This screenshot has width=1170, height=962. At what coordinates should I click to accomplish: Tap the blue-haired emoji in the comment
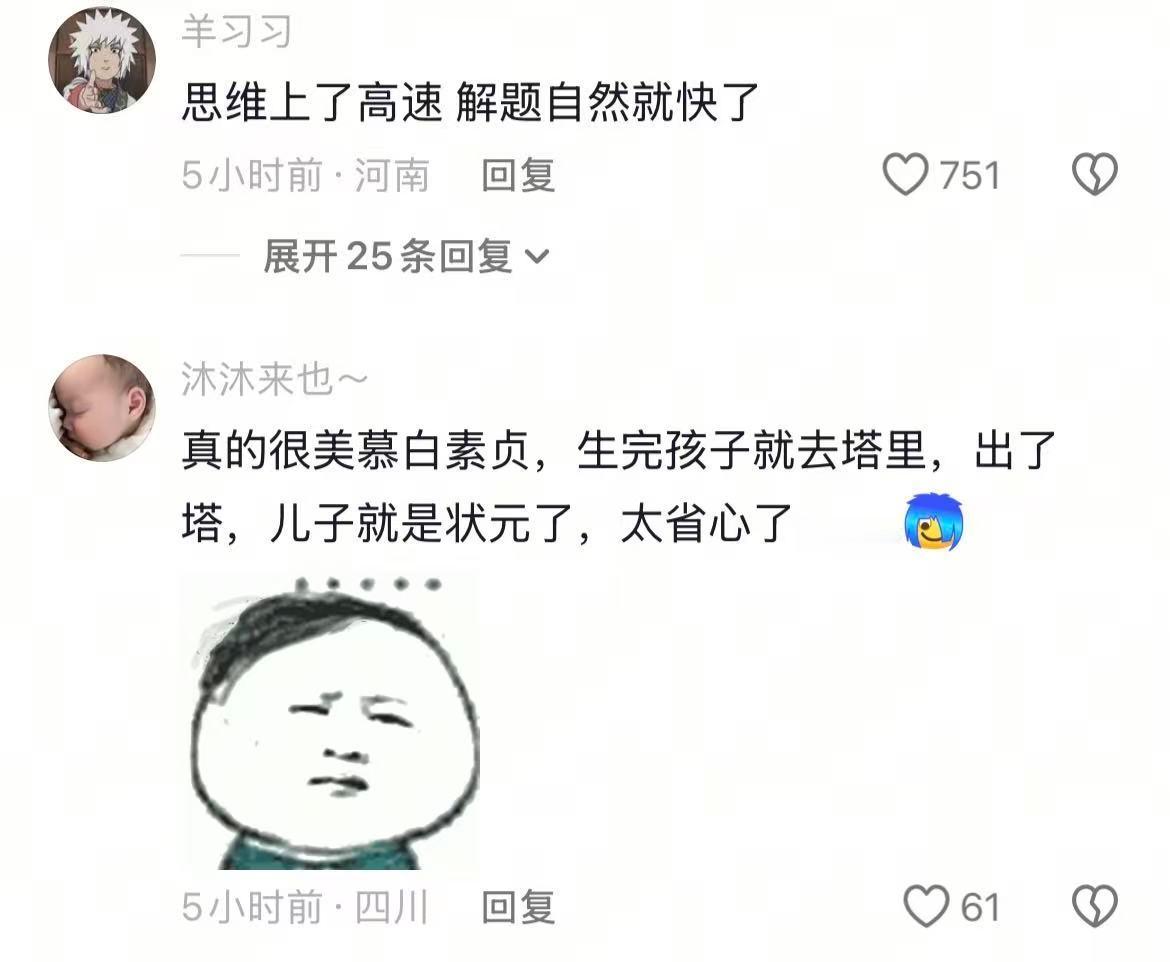pyautogui.click(x=933, y=522)
